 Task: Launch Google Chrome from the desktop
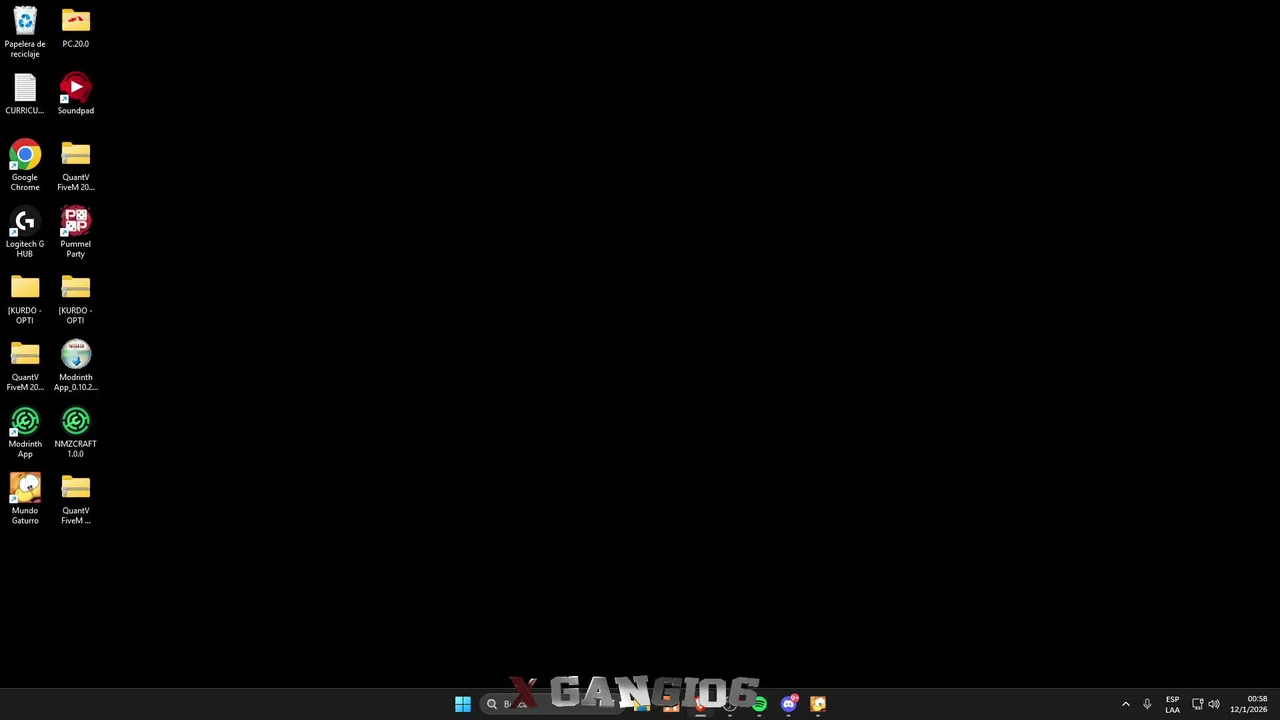[25, 166]
